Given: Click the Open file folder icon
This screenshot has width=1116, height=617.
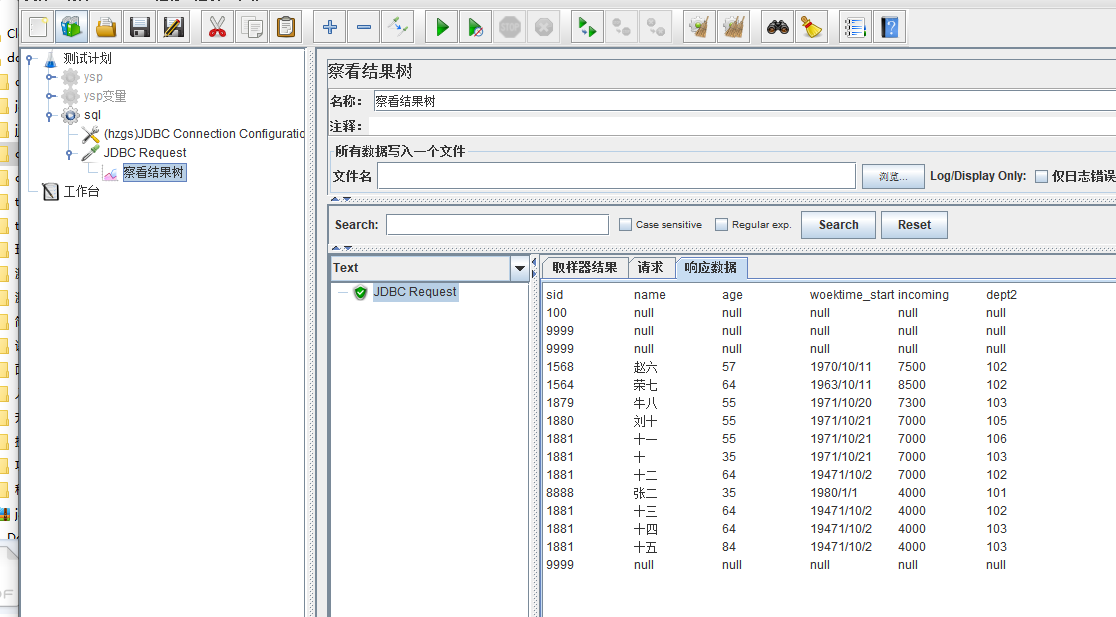Looking at the screenshot, I should click(x=106, y=28).
